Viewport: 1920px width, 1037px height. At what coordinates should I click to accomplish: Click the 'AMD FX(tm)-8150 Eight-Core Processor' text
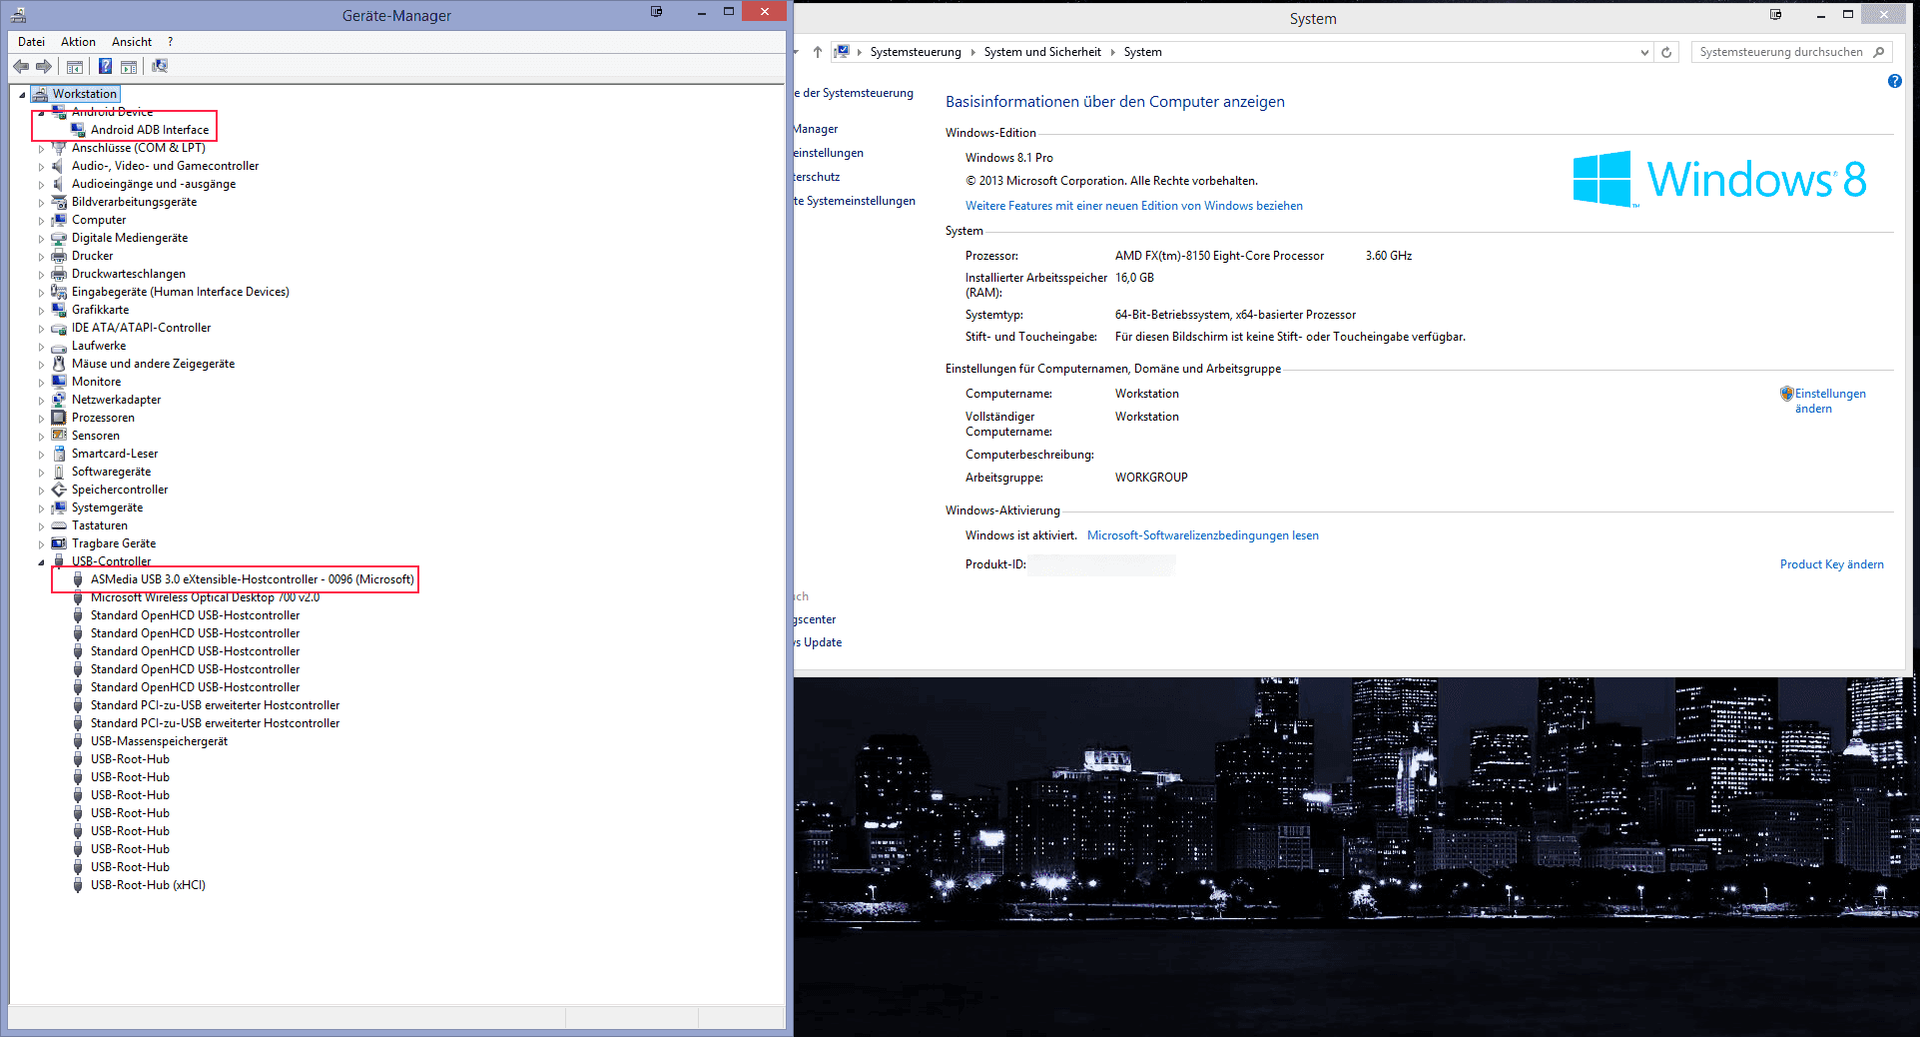coord(1219,256)
